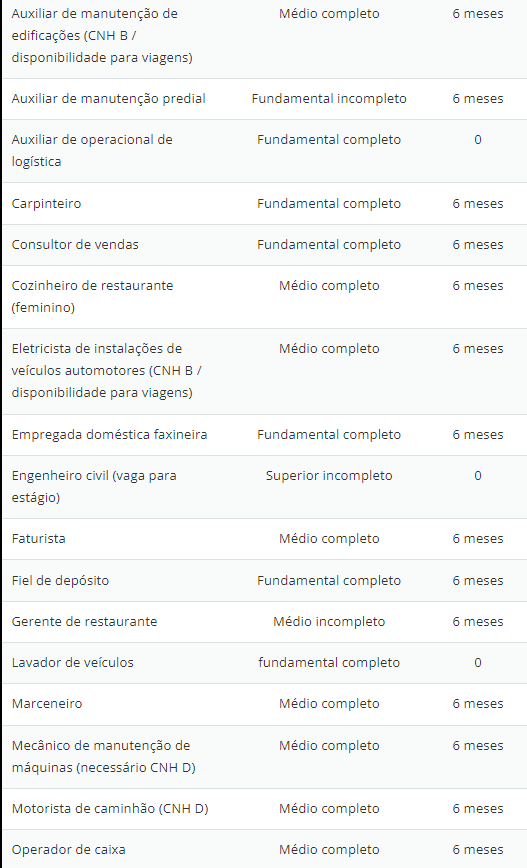Click Médio incompleto education cell

[x=329, y=622]
